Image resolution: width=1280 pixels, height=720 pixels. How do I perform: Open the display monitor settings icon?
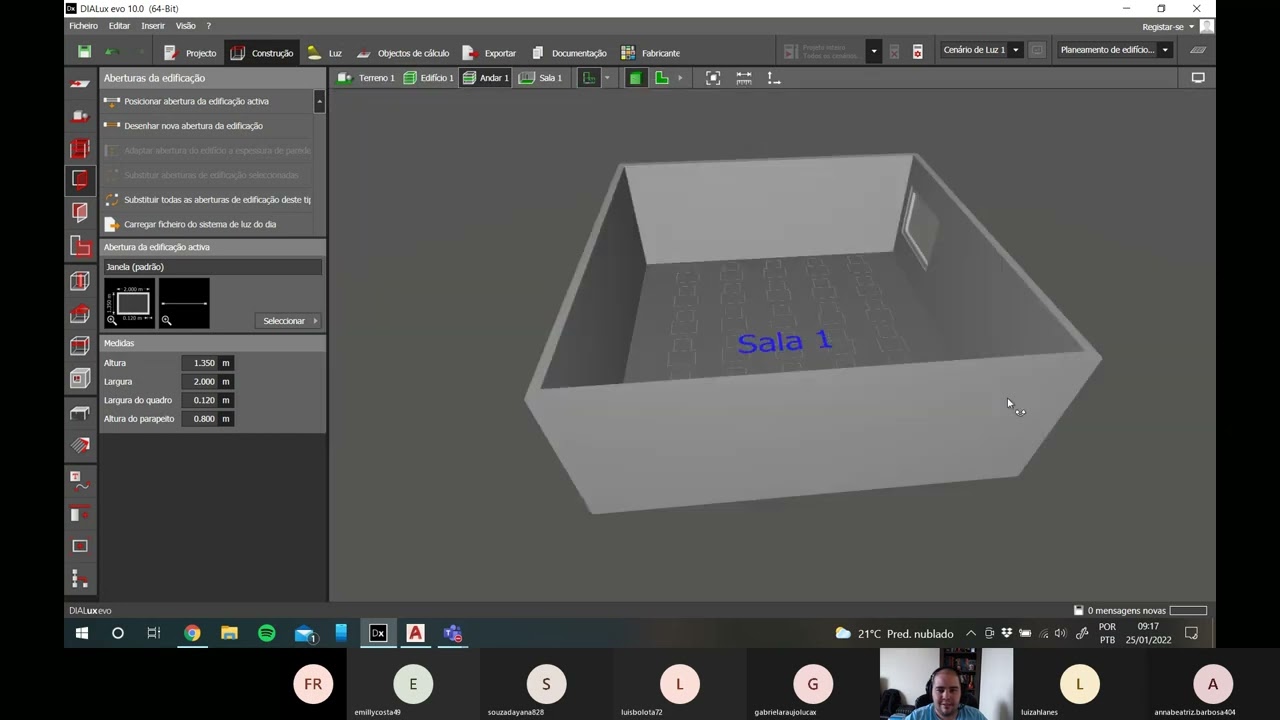(x=1198, y=78)
